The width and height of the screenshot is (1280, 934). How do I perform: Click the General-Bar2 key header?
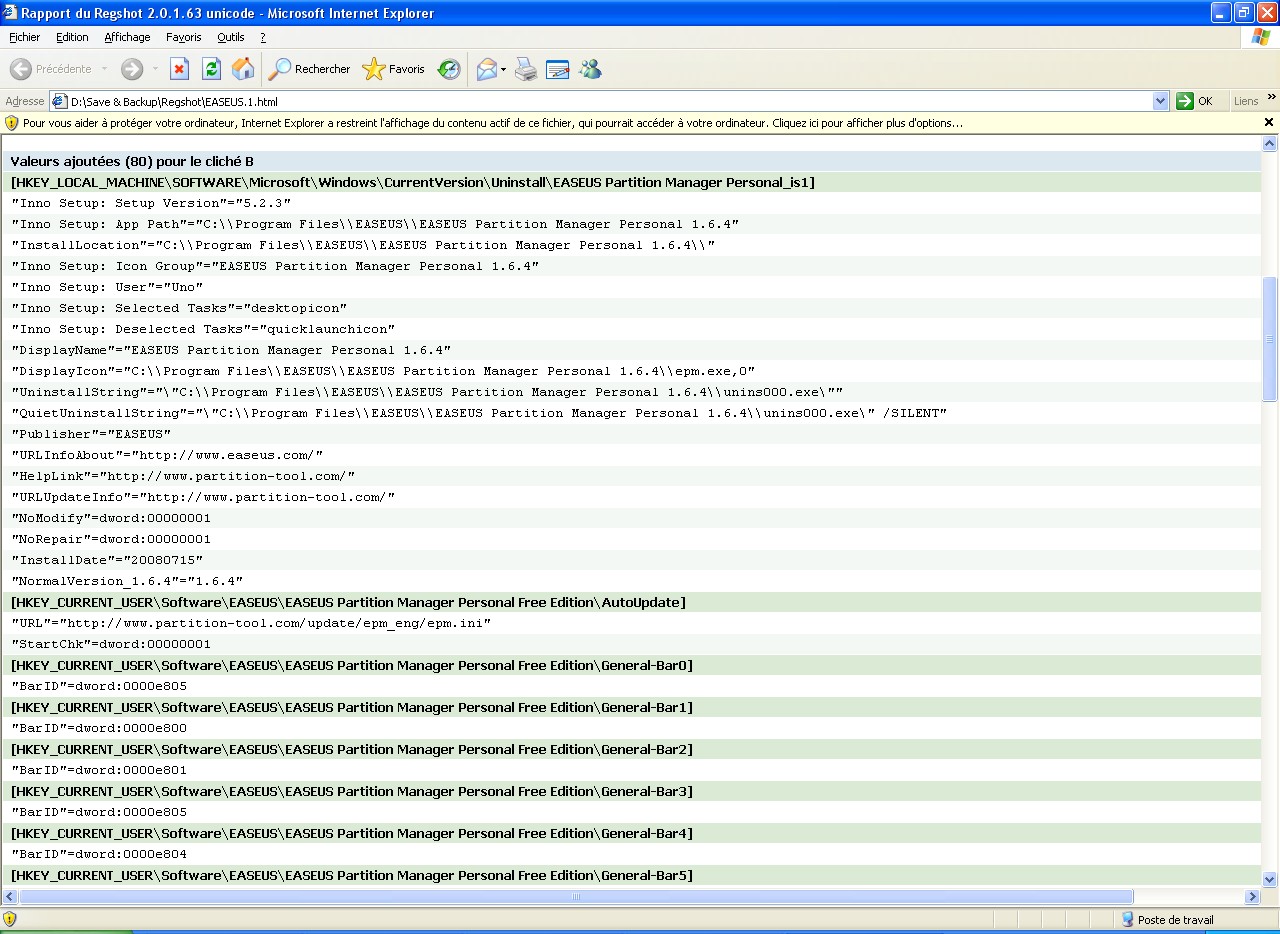[352, 749]
